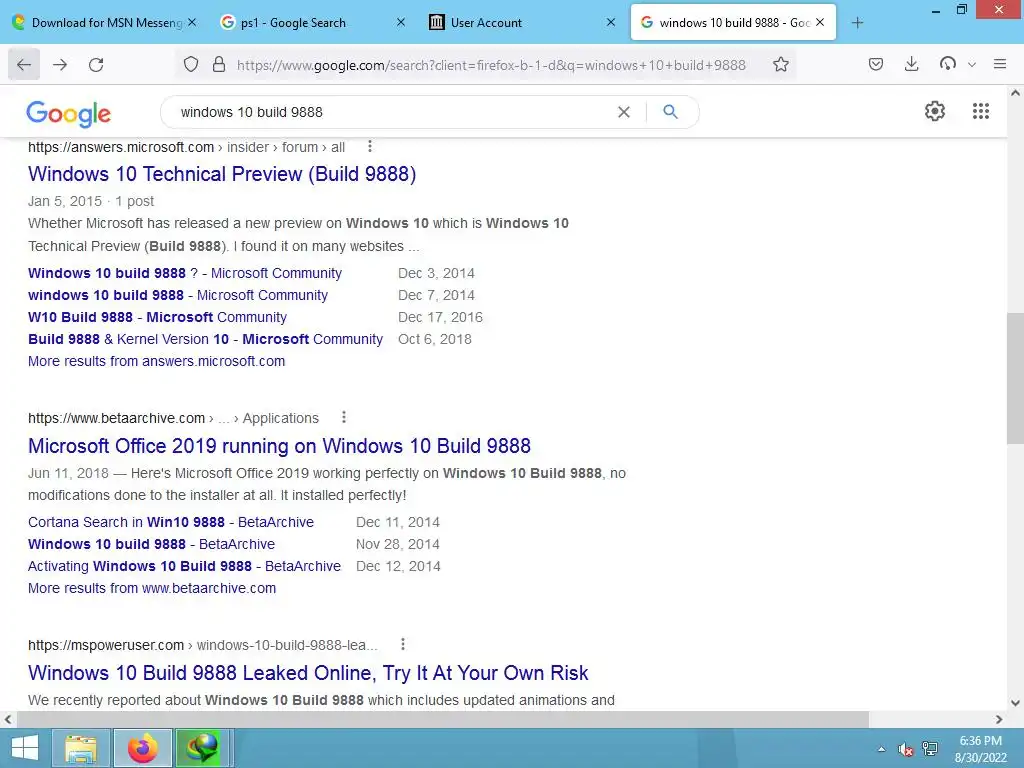Image resolution: width=1024 pixels, height=768 pixels.
Task: Open Microsoft Office 2019 running on Build 9888
Action: [280, 445]
